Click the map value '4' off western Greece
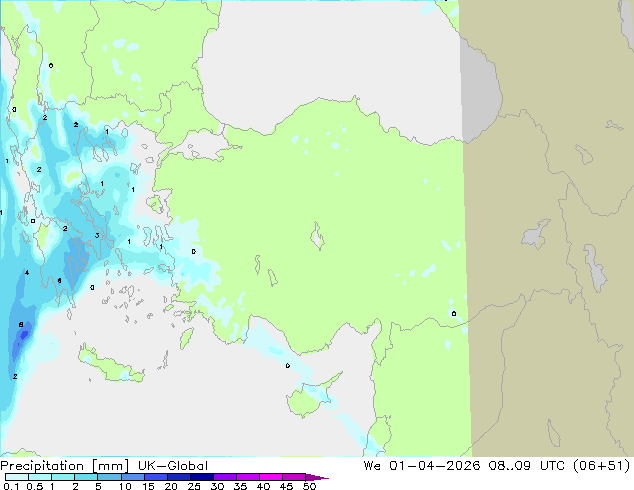This screenshot has height=490, width=634. 27,273
